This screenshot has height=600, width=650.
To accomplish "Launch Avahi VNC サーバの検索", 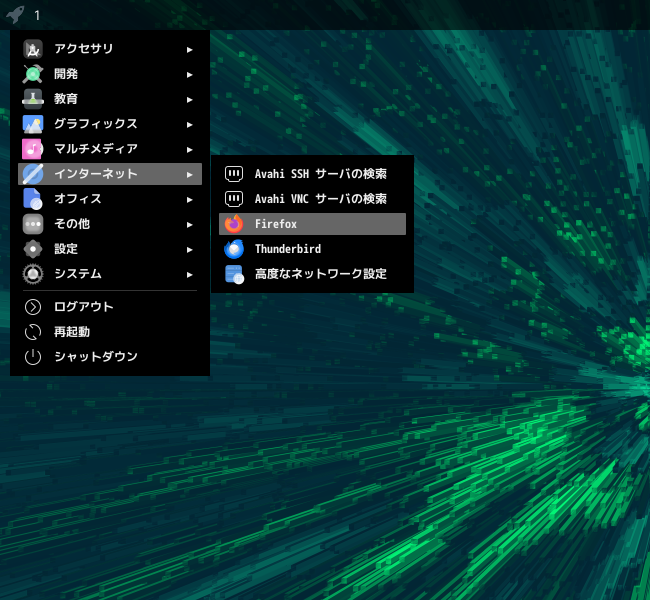I will (312, 199).
